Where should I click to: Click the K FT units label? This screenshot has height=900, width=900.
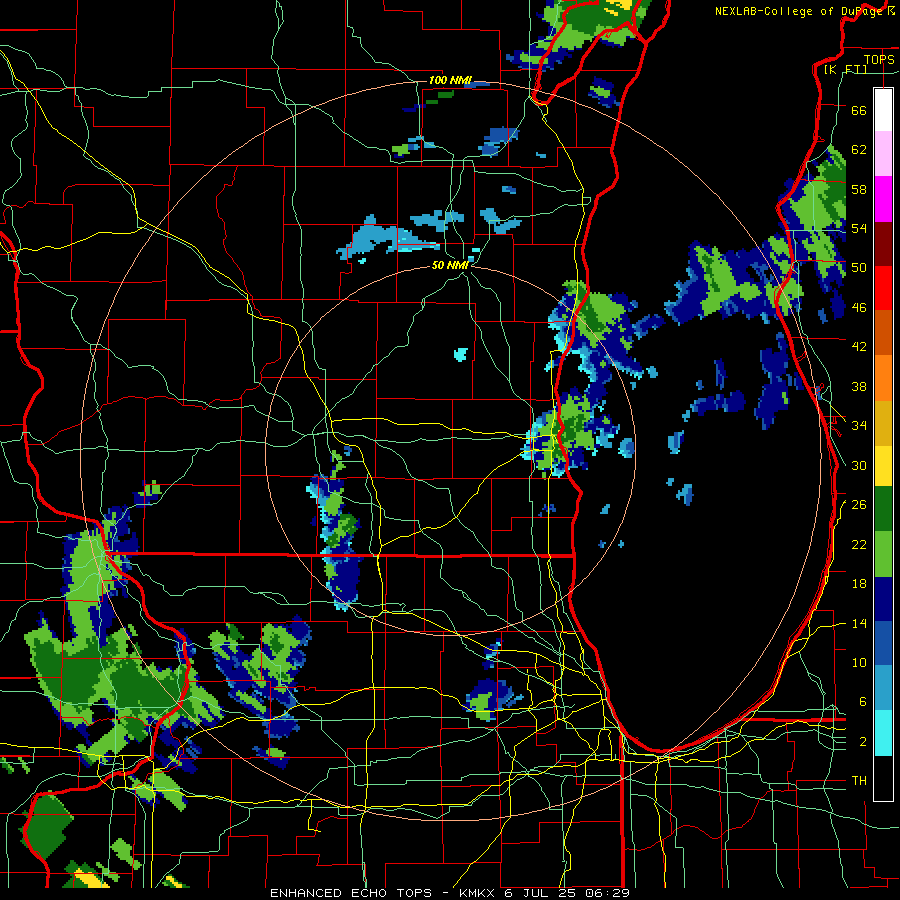(x=845, y=69)
